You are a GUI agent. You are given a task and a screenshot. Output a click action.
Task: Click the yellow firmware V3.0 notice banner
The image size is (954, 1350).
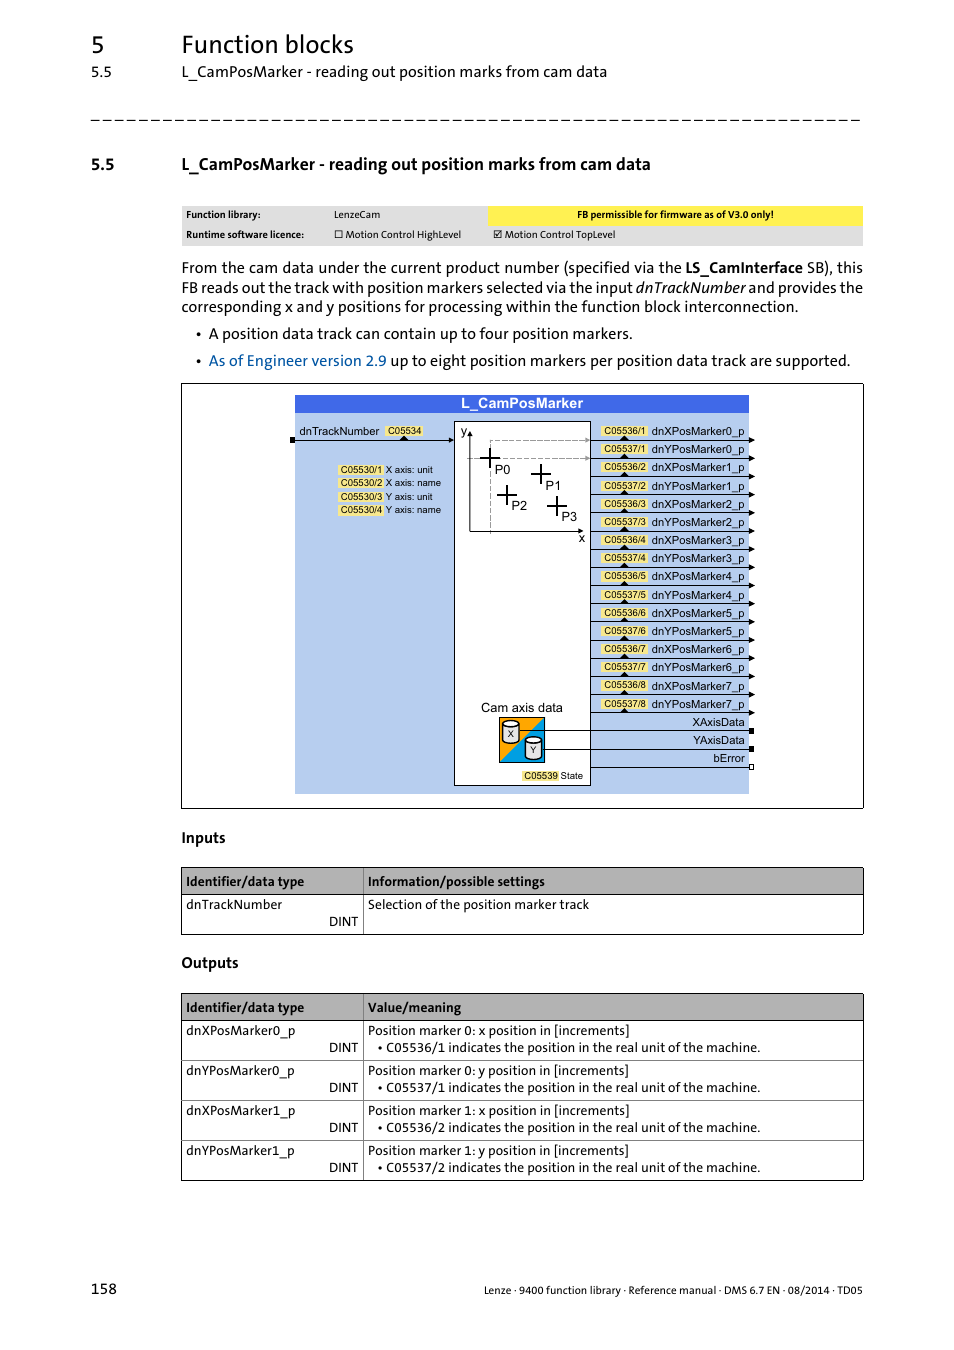[675, 215]
